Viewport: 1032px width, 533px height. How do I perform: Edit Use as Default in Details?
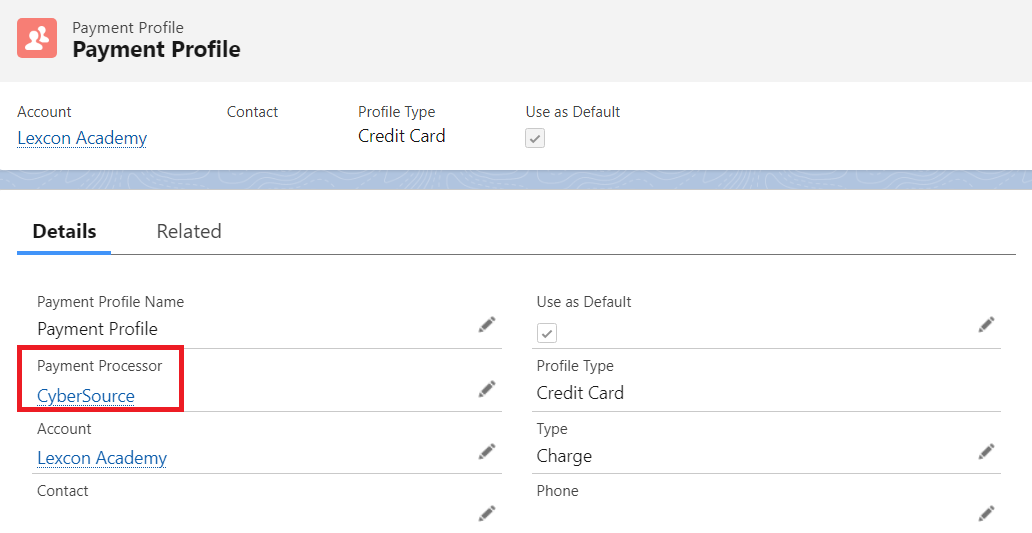tap(986, 325)
